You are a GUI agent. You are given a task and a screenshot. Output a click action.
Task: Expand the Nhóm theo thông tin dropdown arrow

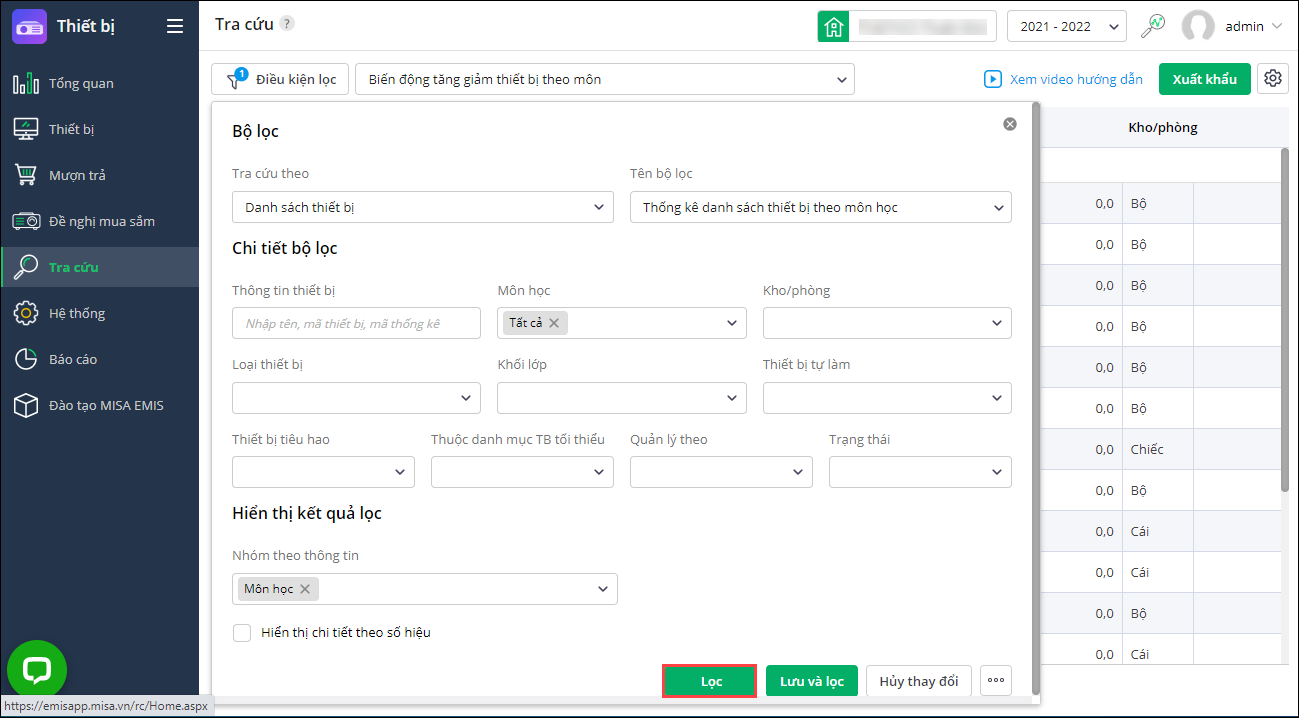pos(603,589)
